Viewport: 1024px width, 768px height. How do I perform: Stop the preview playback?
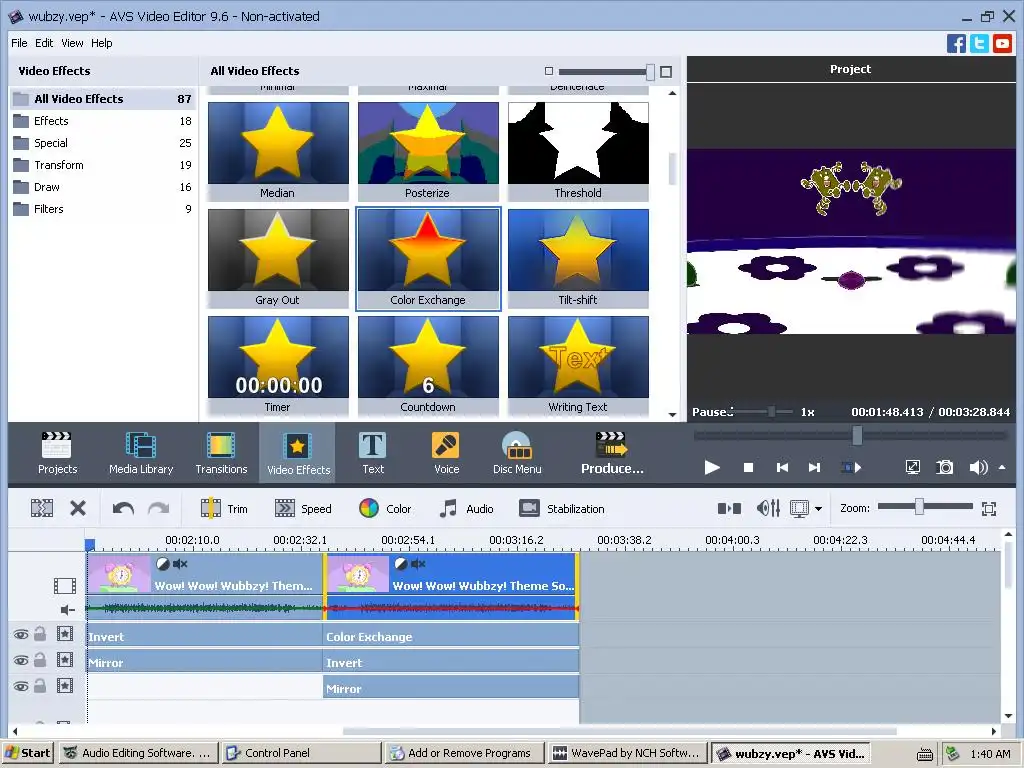[748, 468]
